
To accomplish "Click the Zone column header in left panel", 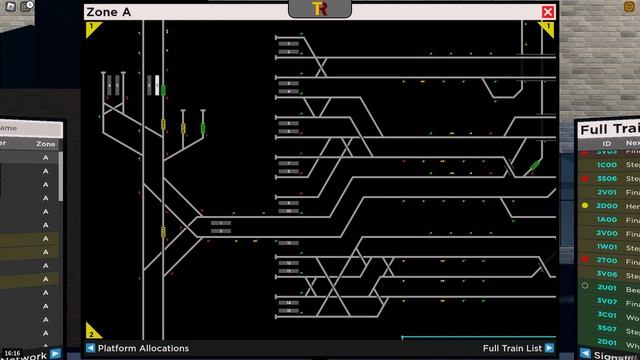I will 45,144.
